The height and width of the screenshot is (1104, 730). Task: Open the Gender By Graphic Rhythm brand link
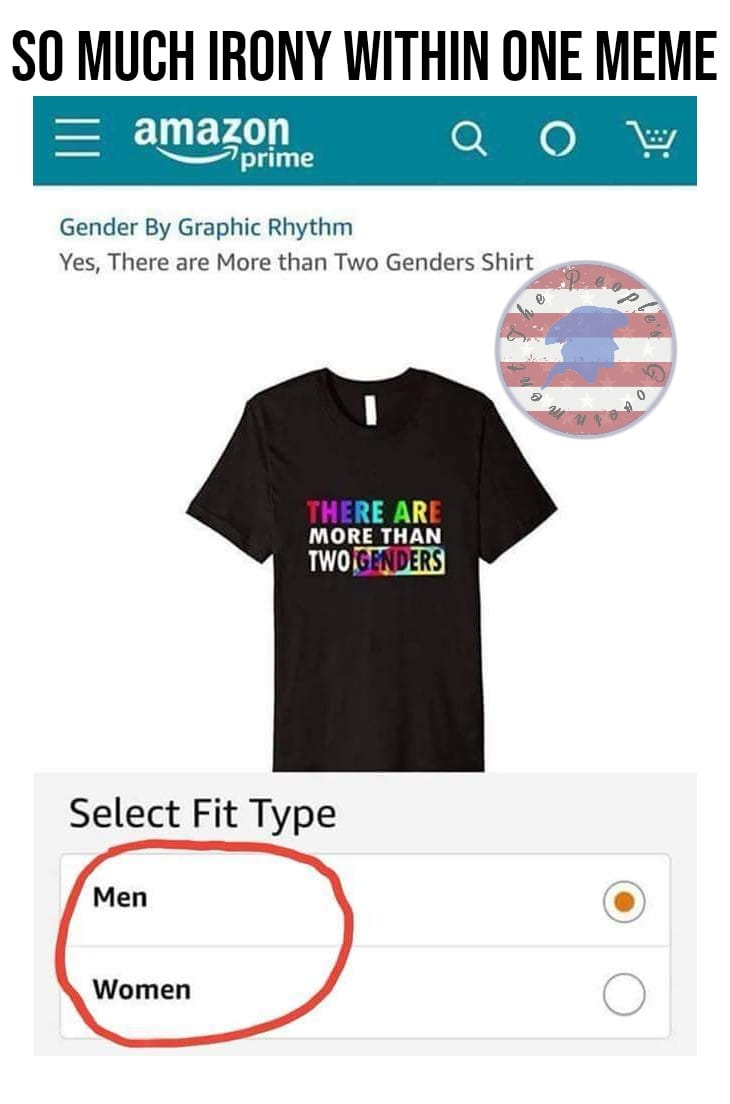click(206, 227)
